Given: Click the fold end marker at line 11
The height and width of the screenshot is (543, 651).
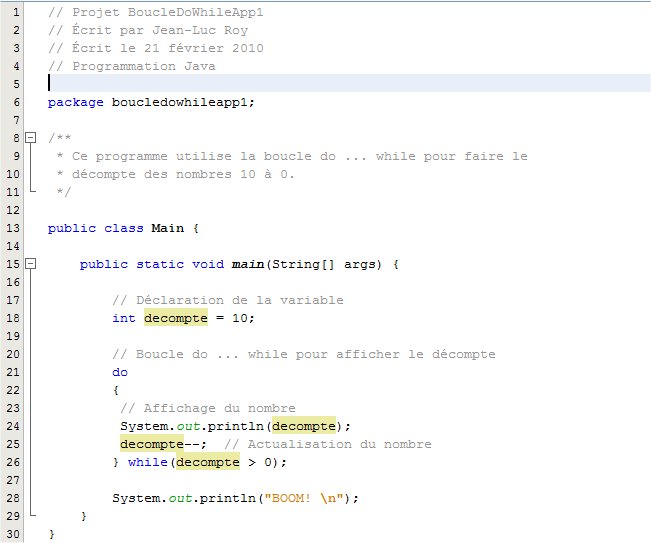Looking at the screenshot, I should click(x=32, y=189).
